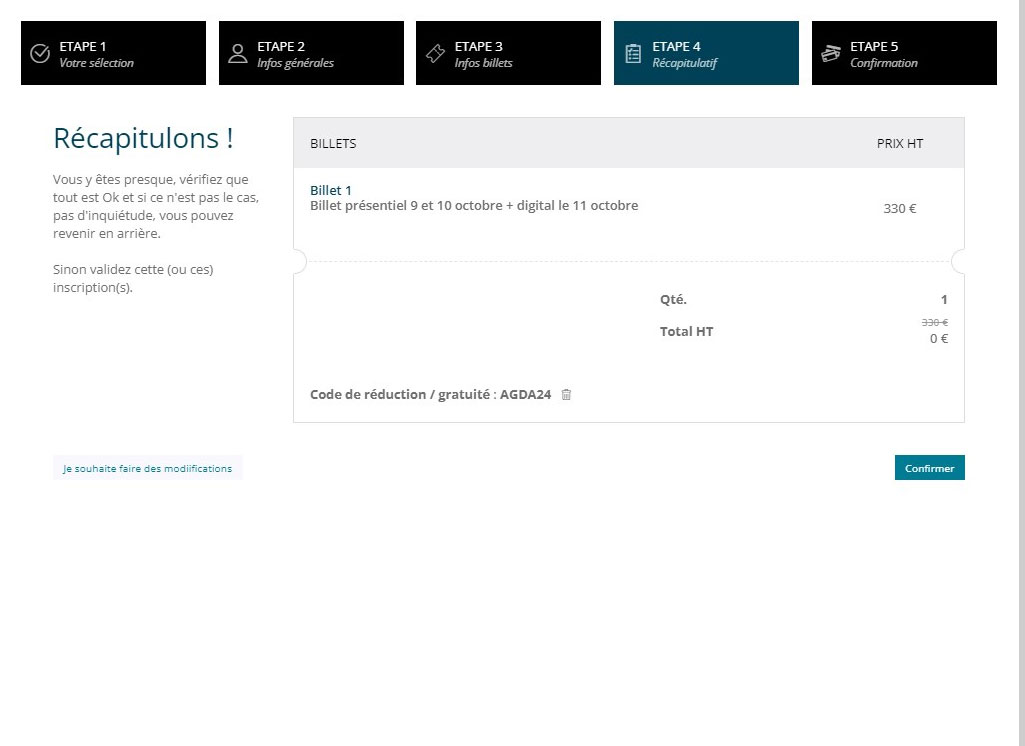1025x746 pixels.
Task: Click the checkmark icon on Etape 1
Action: point(40,54)
